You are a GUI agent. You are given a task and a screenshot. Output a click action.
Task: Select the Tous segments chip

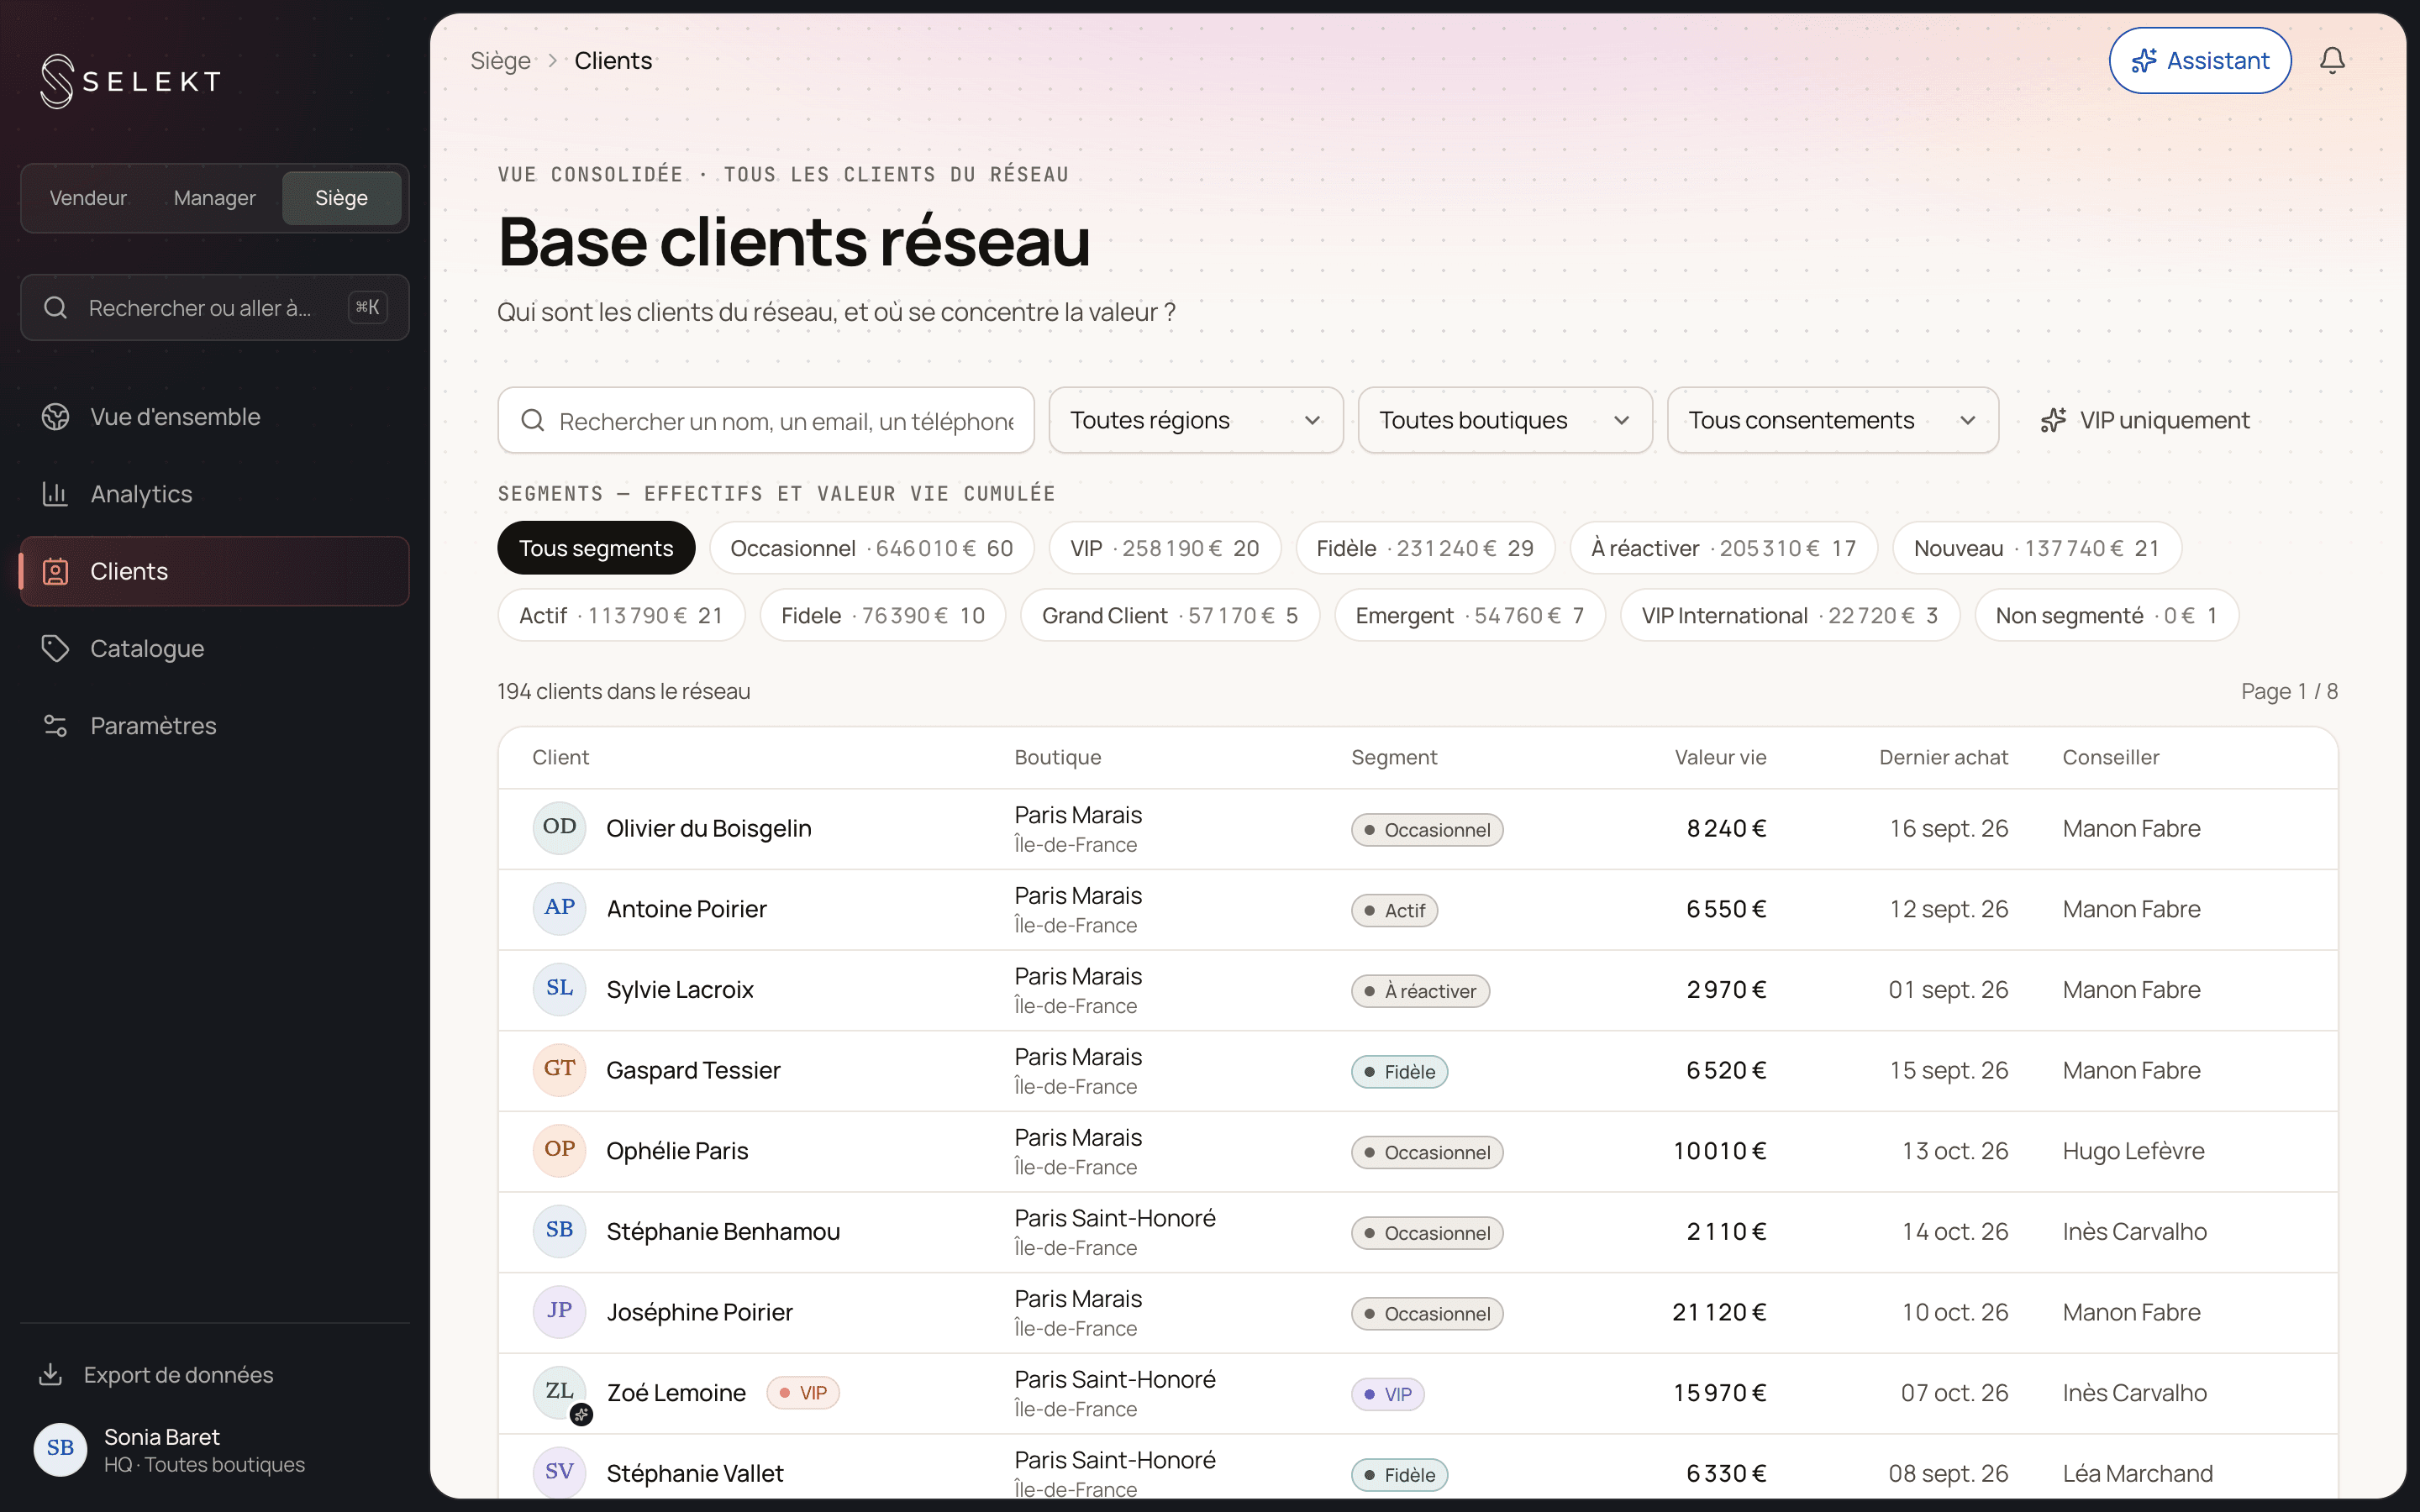click(x=596, y=548)
